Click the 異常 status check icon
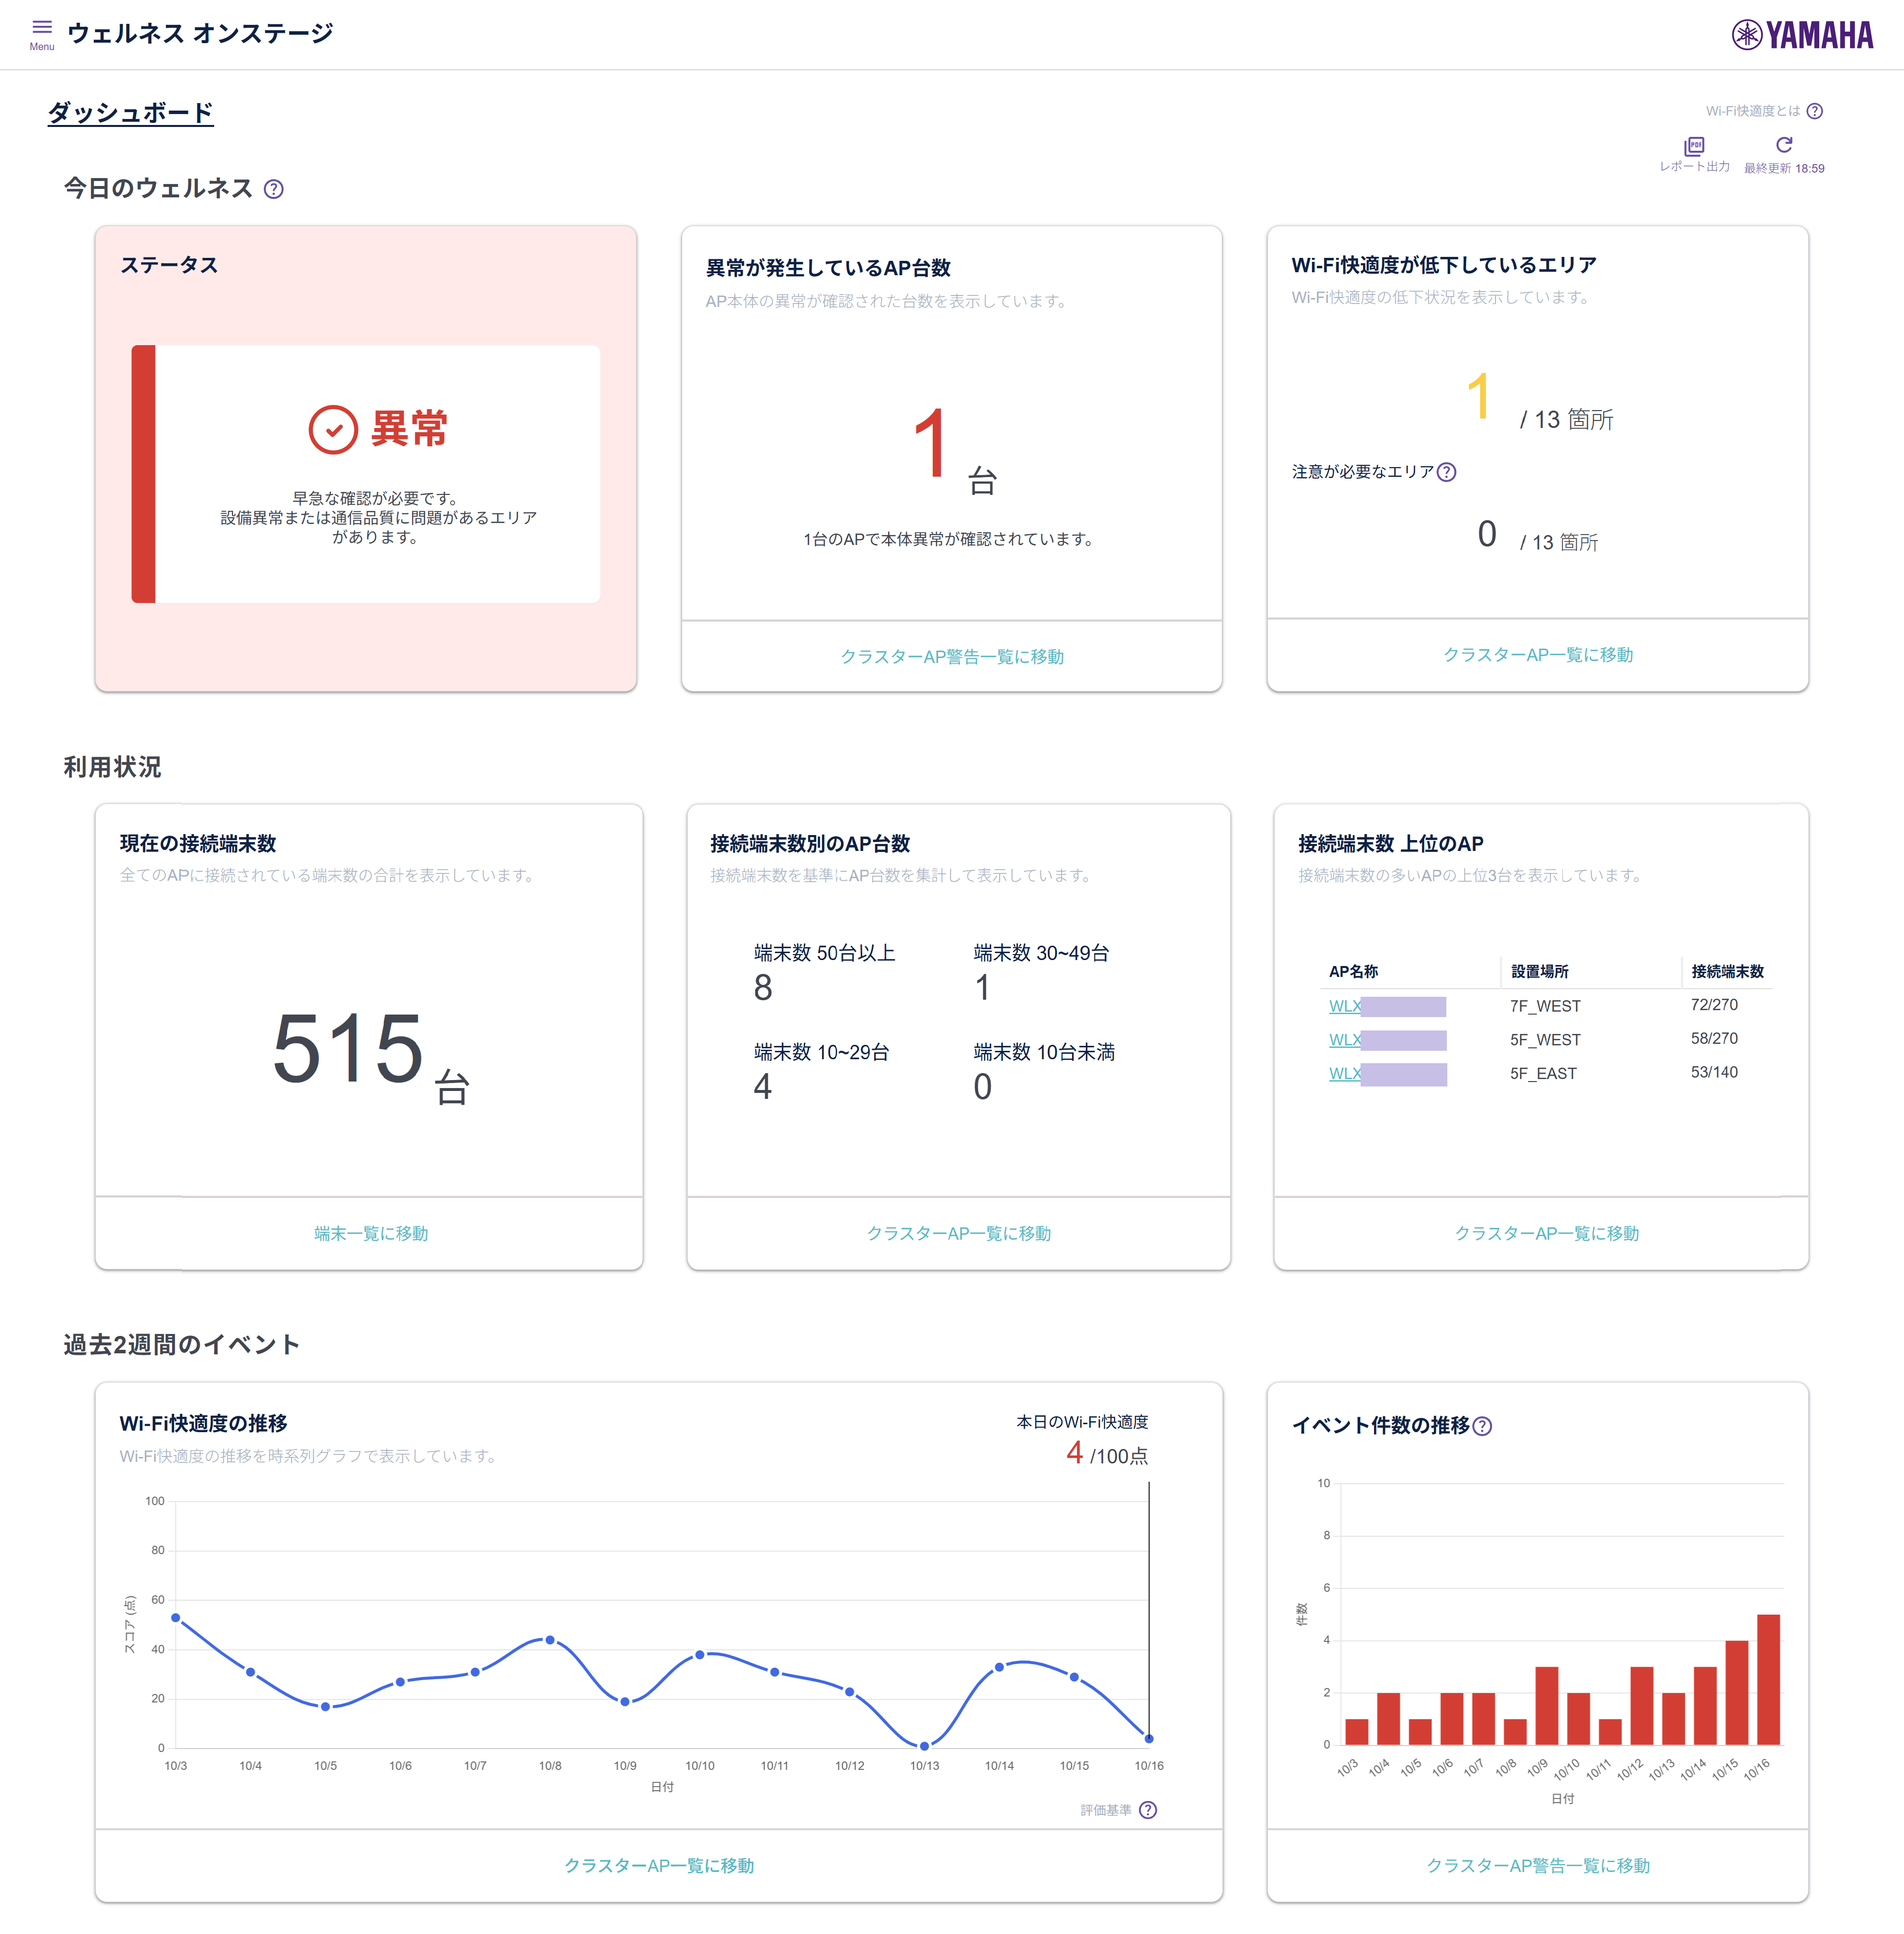The width and height of the screenshot is (1904, 1934). [x=333, y=430]
